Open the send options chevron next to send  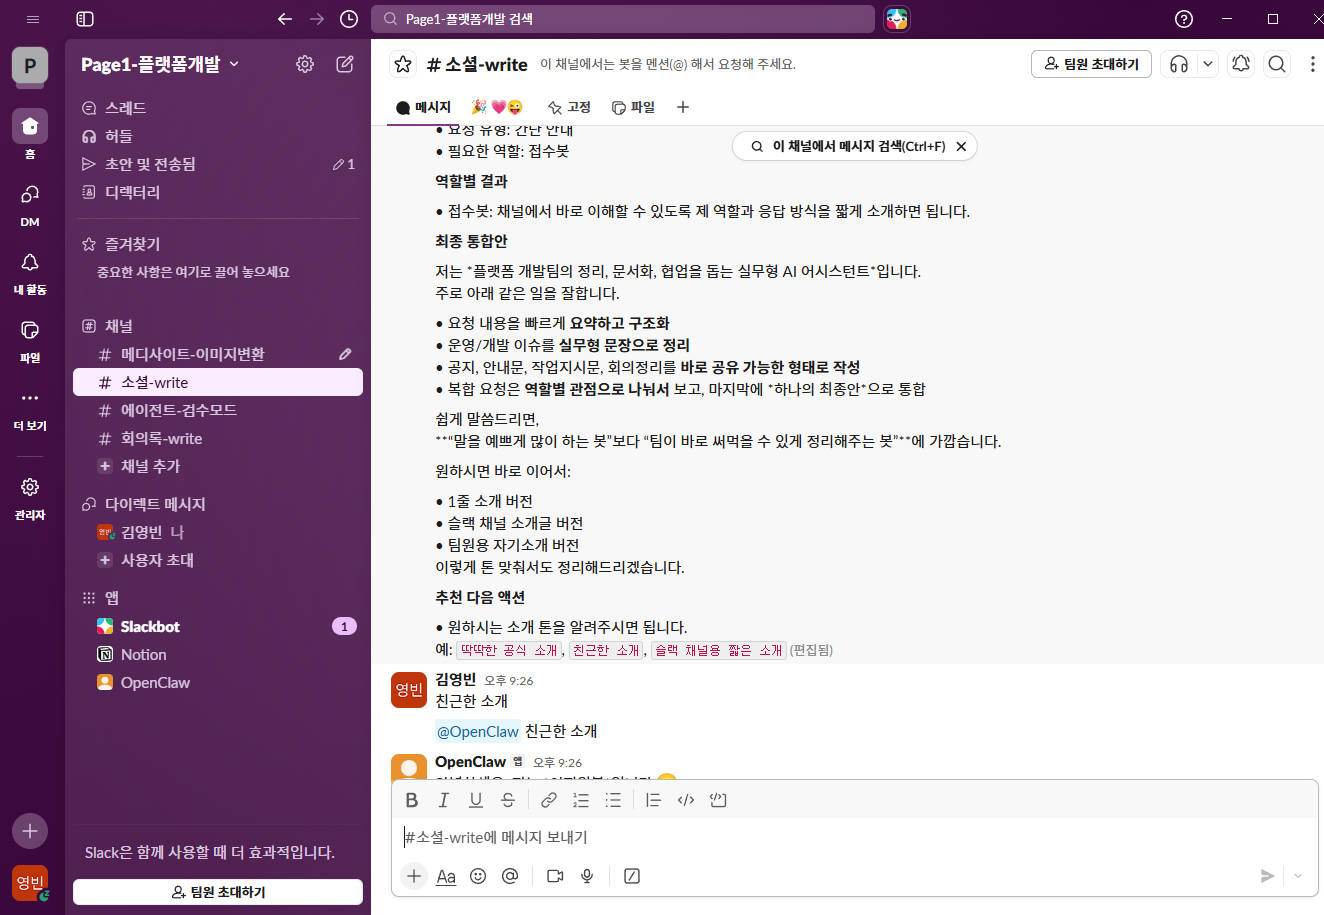pos(1298,876)
